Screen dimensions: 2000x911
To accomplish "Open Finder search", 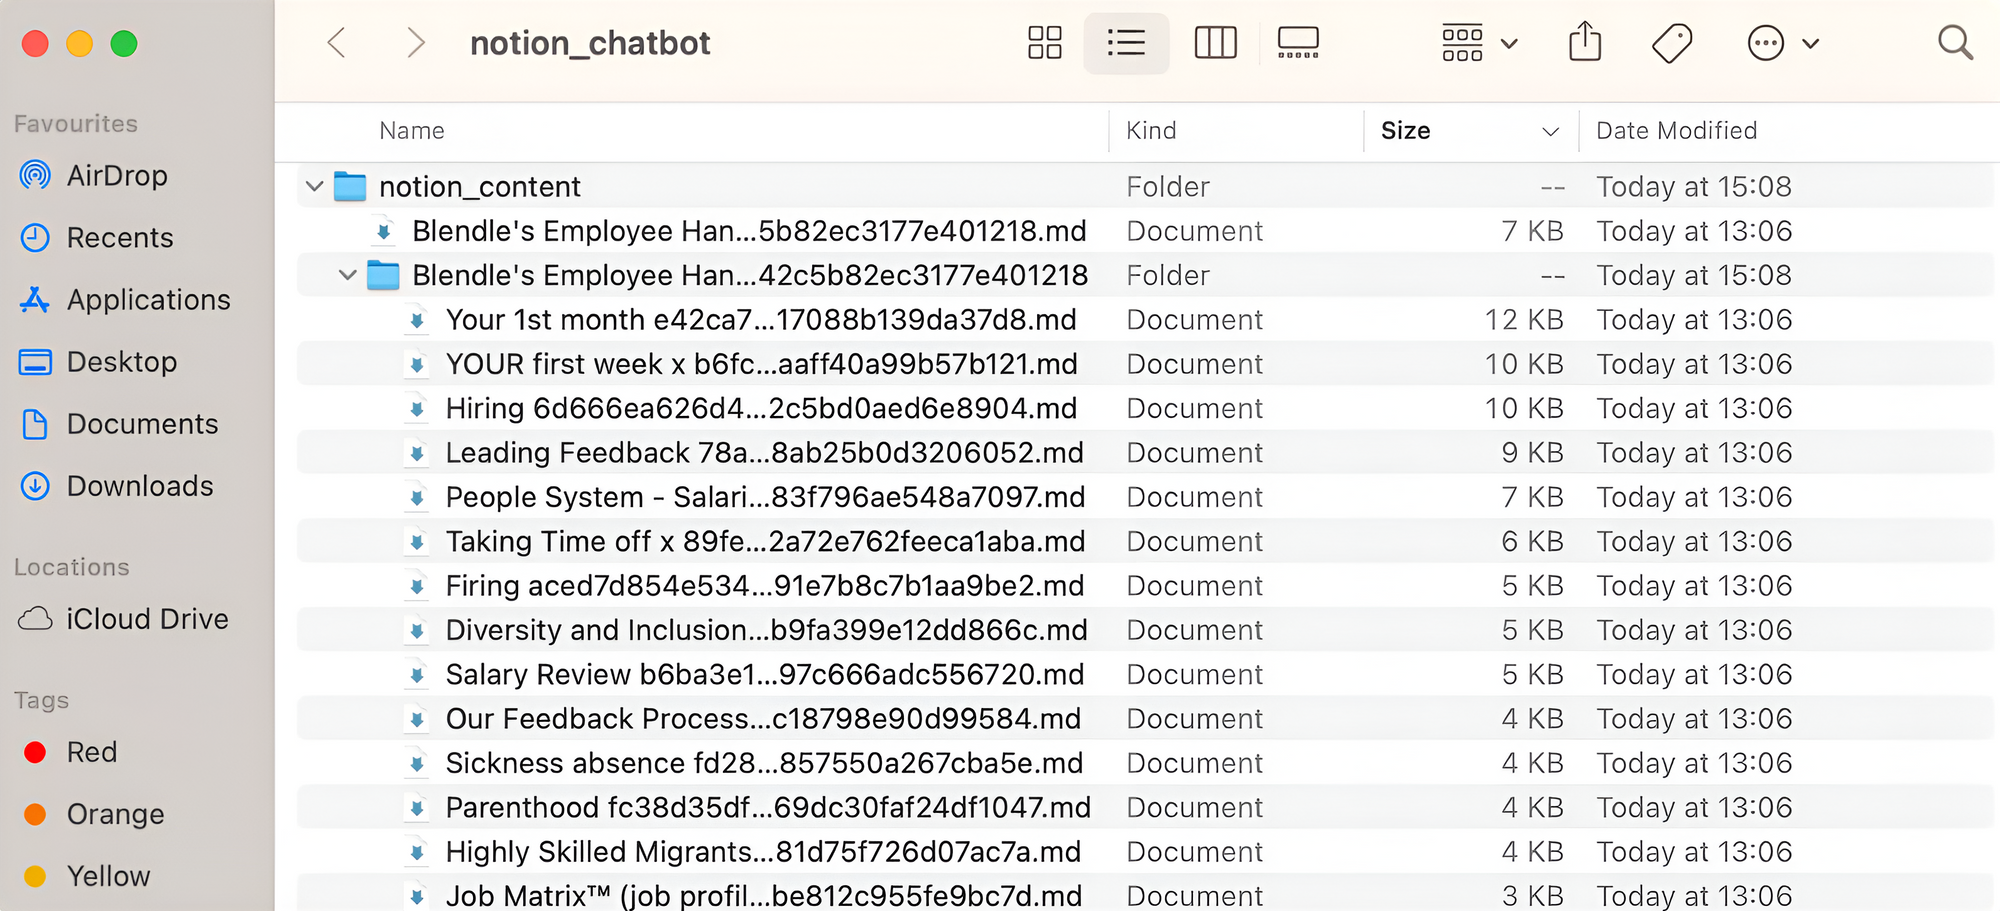I will tap(1956, 42).
